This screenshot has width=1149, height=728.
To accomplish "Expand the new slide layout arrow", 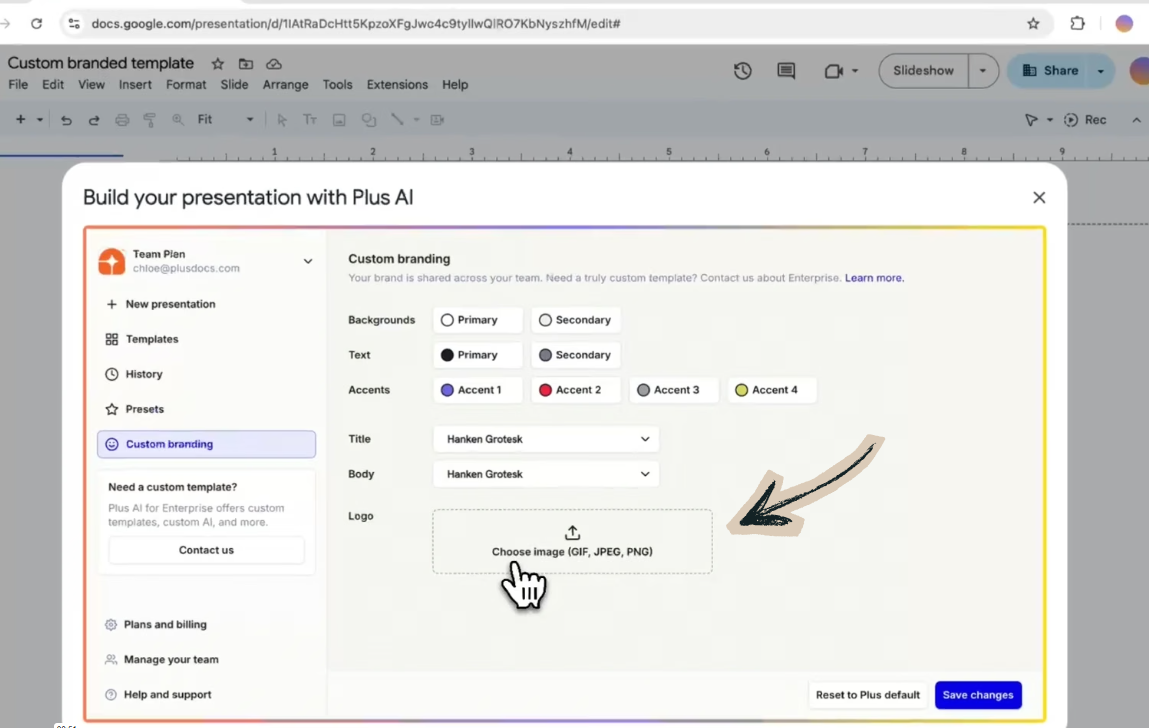I will pyautogui.click(x=40, y=120).
